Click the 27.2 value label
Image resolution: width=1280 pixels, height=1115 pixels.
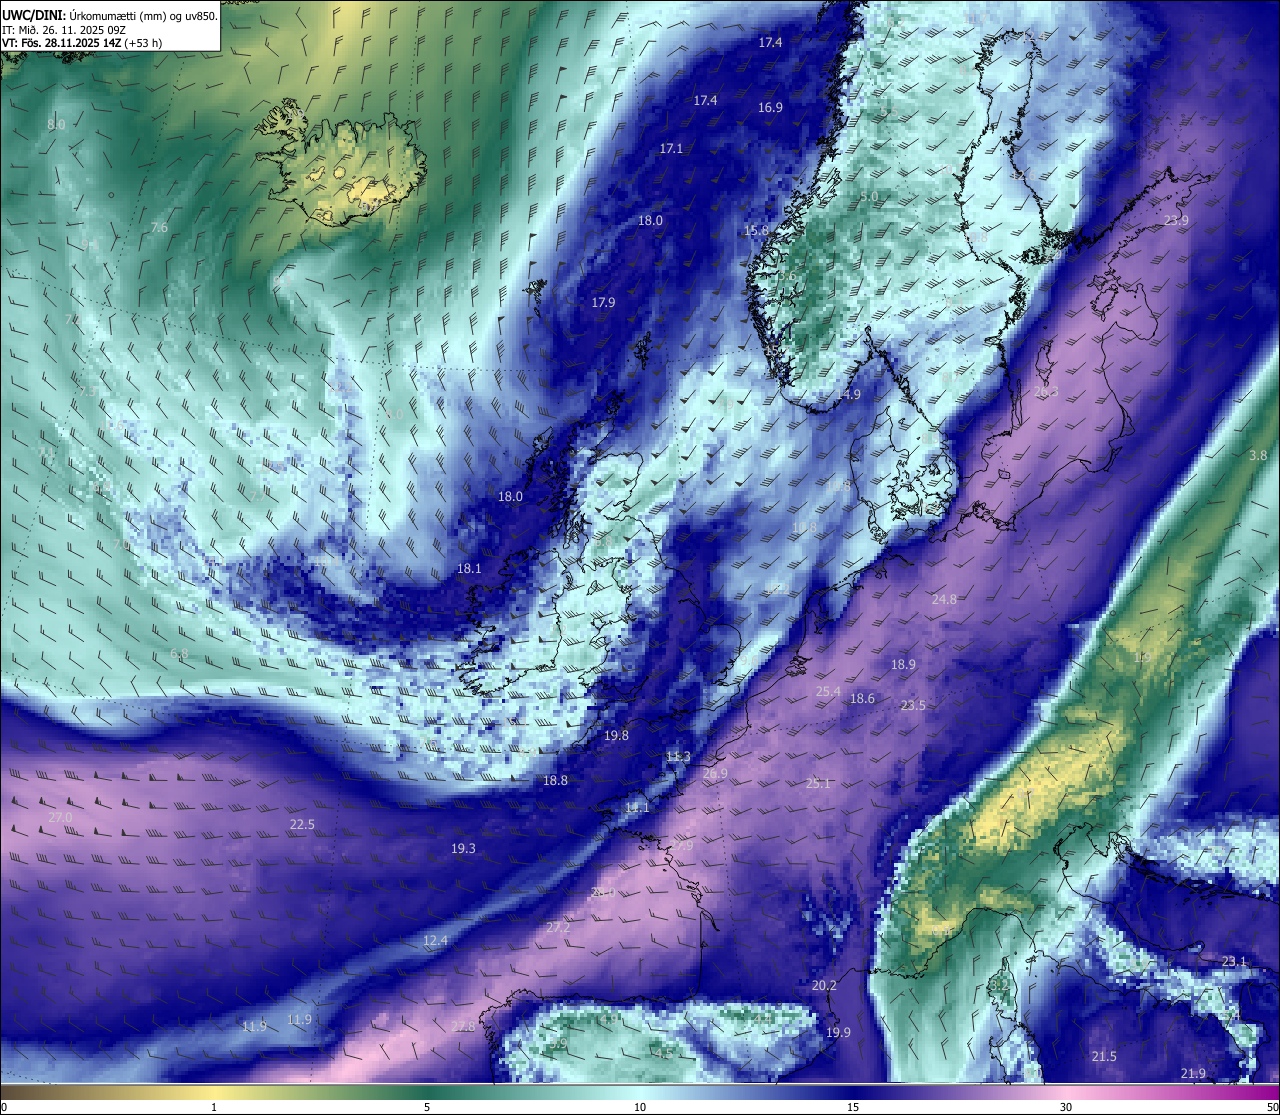coord(558,928)
